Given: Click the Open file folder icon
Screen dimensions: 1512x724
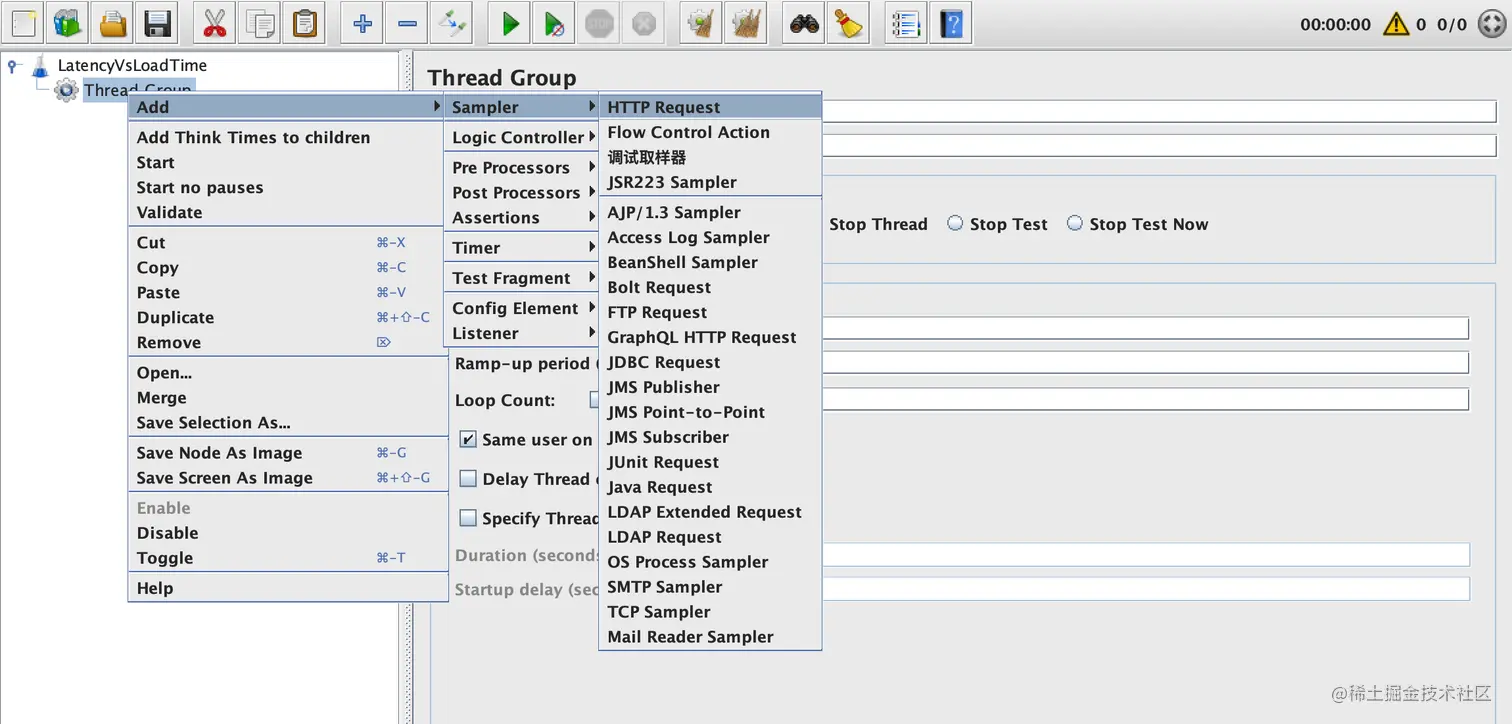Looking at the screenshot, I should pos(113,23).
